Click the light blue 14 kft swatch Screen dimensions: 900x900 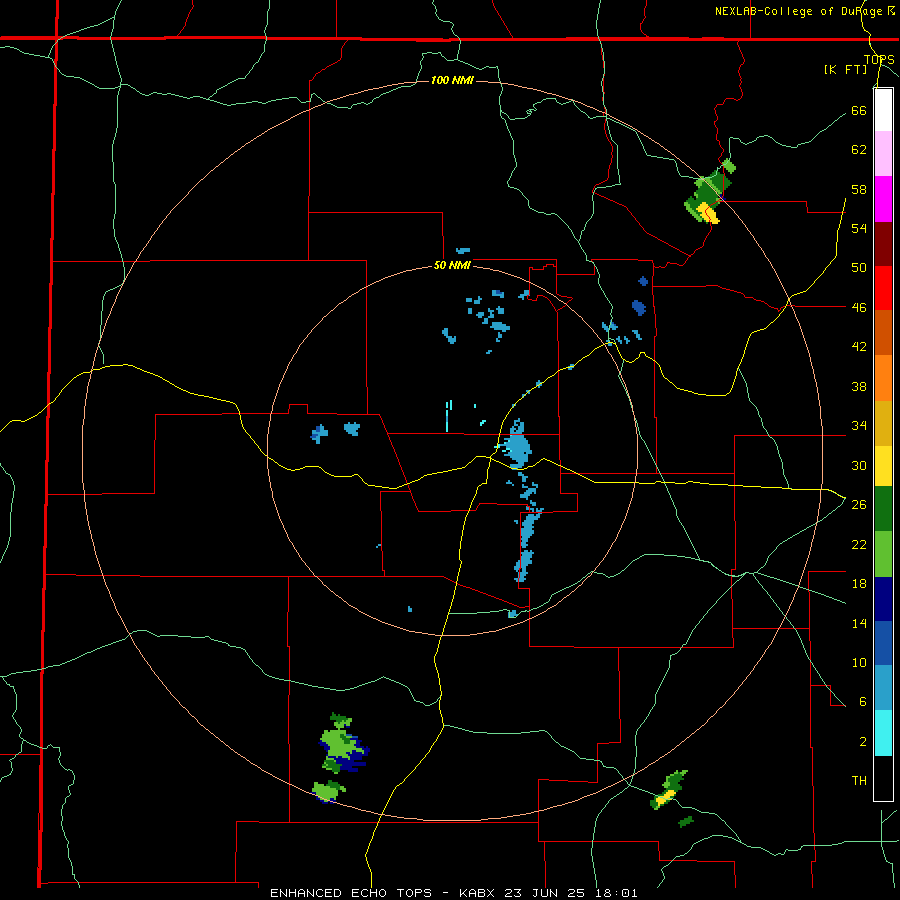click(x=883, y=688)
